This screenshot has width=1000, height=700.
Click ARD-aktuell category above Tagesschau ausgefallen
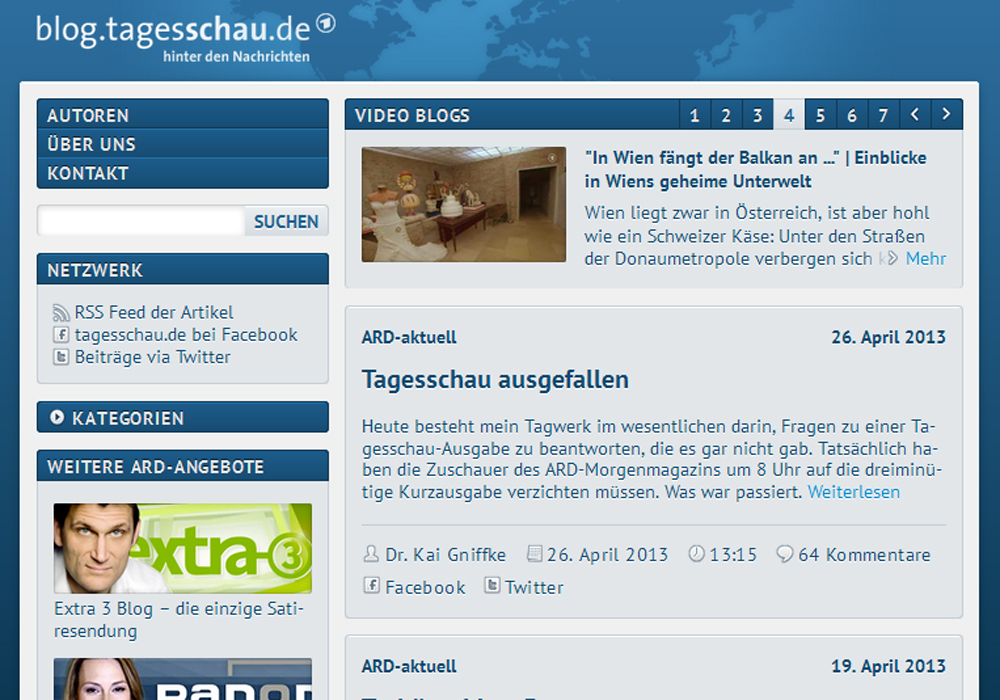tap(409, 337)
